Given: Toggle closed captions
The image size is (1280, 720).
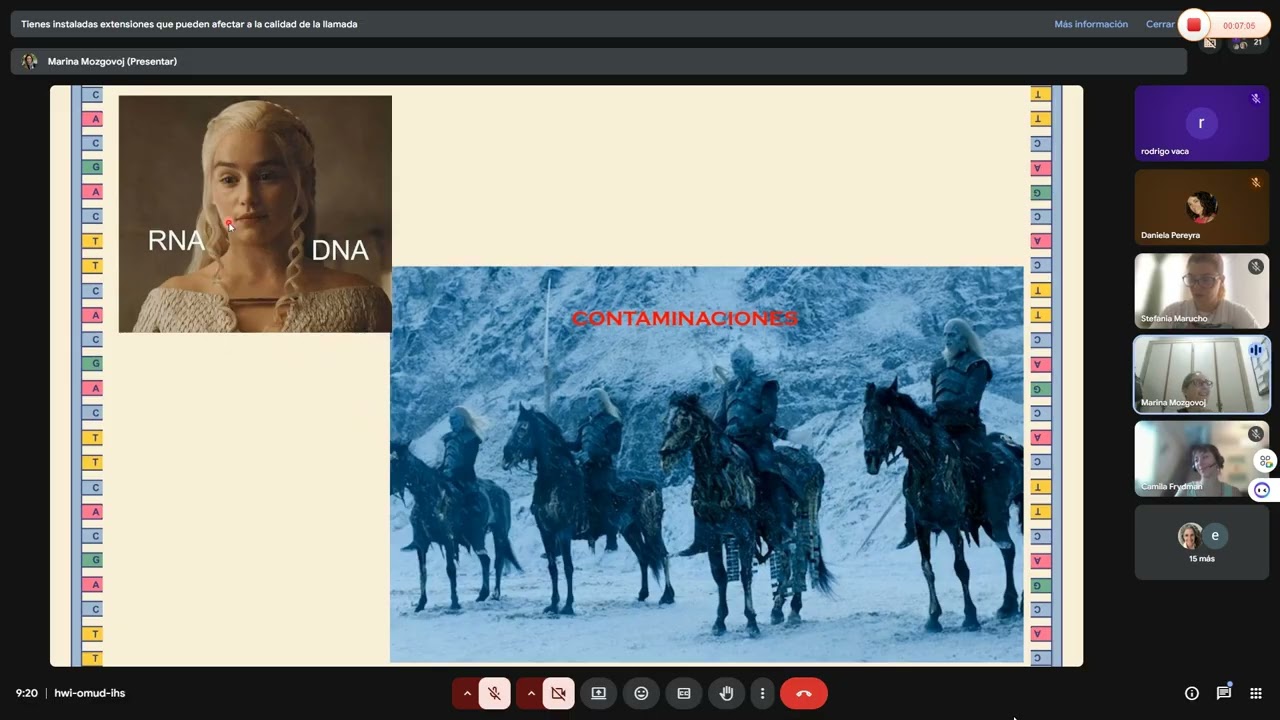Looking at the screenshot, I should point(684,693).
